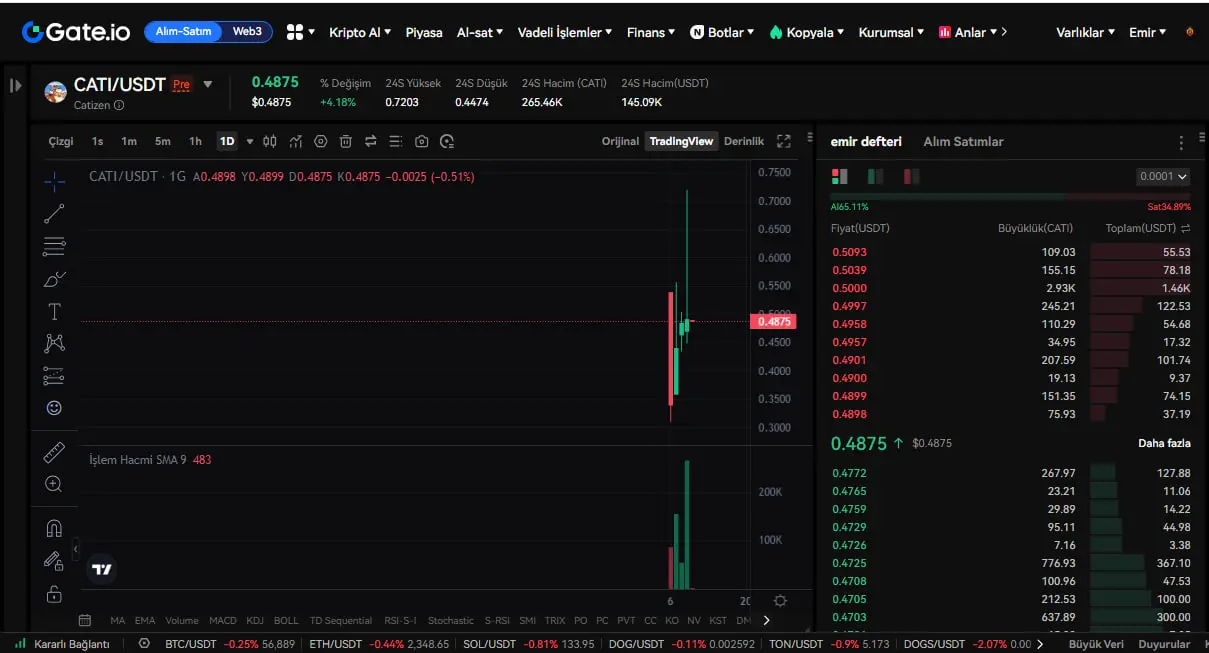Click the replay clock icon in chart toolbar

447,141
